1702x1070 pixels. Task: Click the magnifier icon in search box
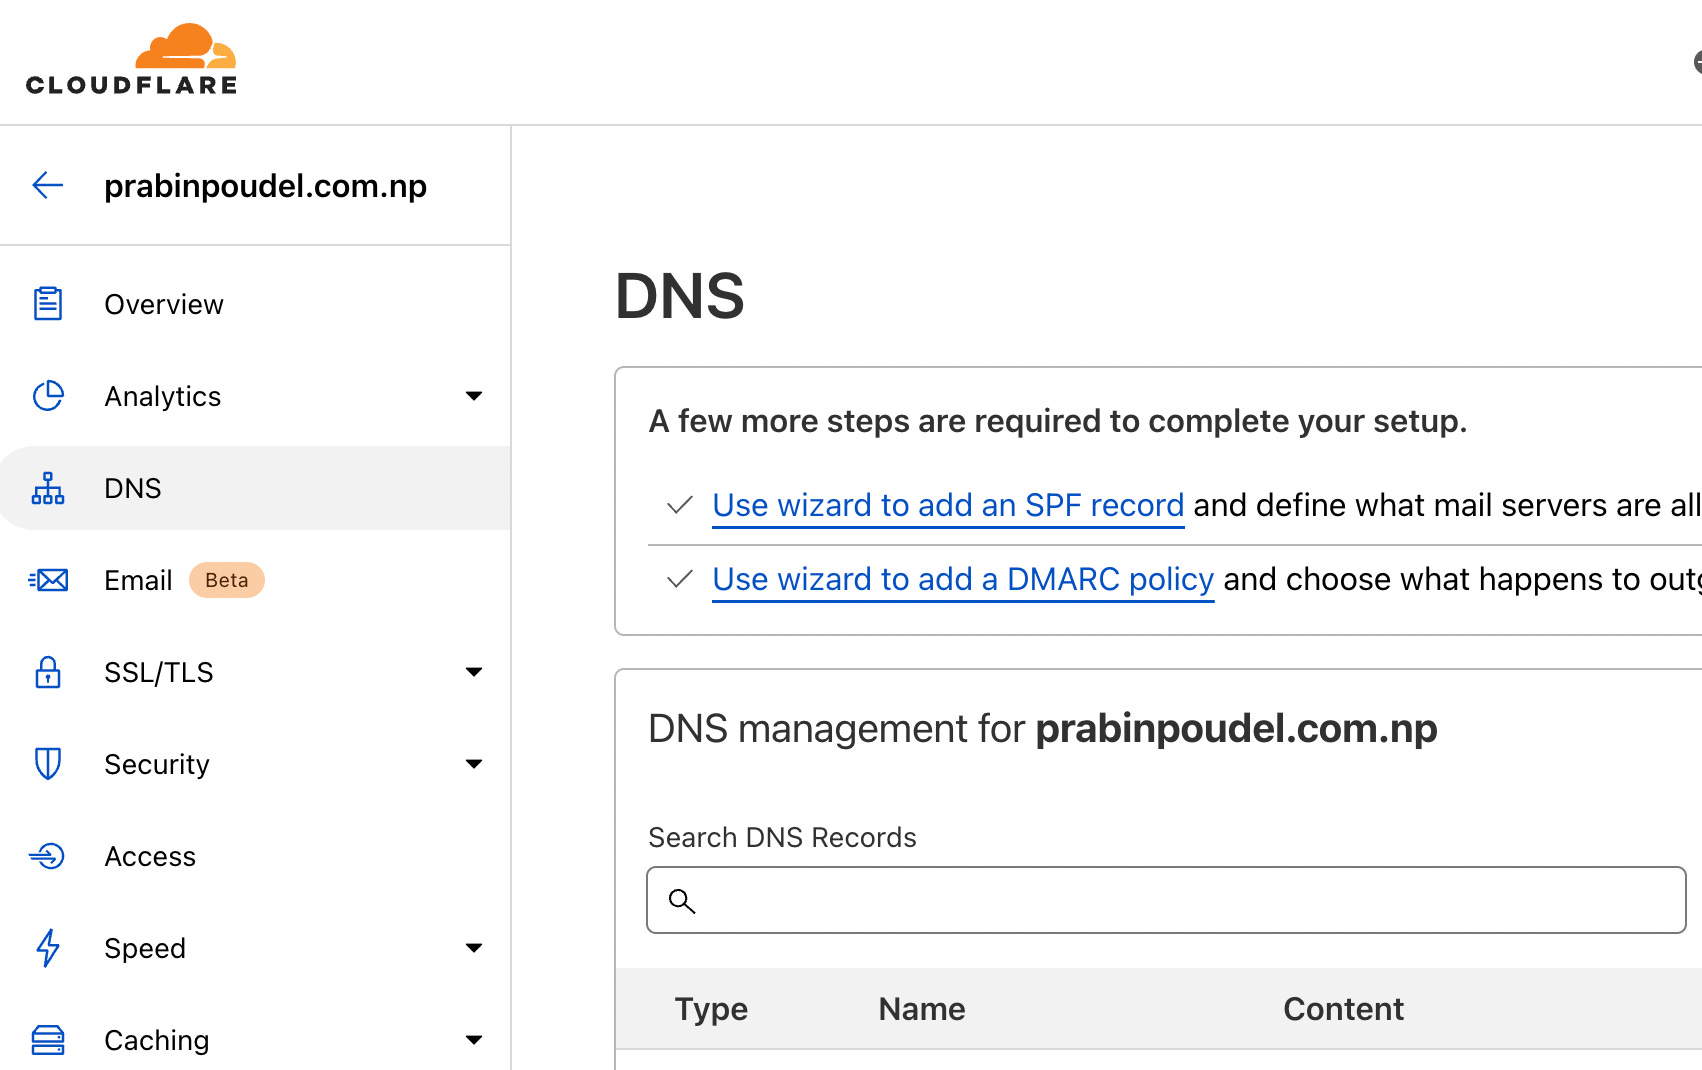click(x=682, y=901)
